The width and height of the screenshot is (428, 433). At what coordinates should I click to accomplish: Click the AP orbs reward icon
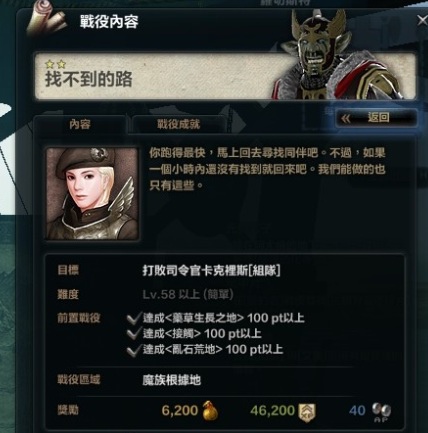point(382,412)
